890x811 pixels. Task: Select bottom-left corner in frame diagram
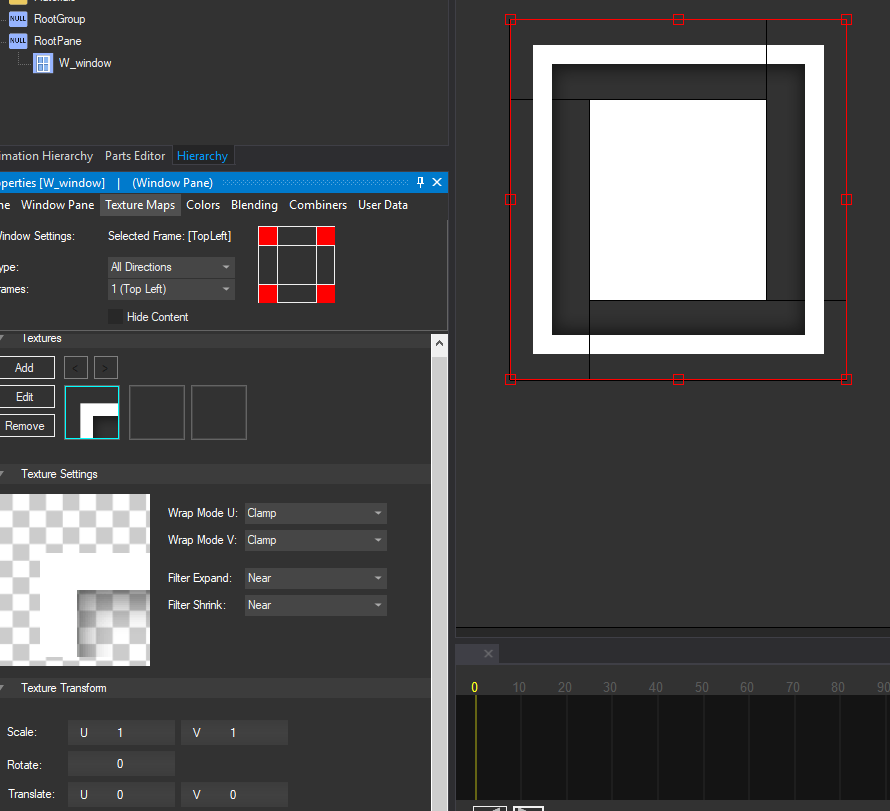(x=267, y=293)
